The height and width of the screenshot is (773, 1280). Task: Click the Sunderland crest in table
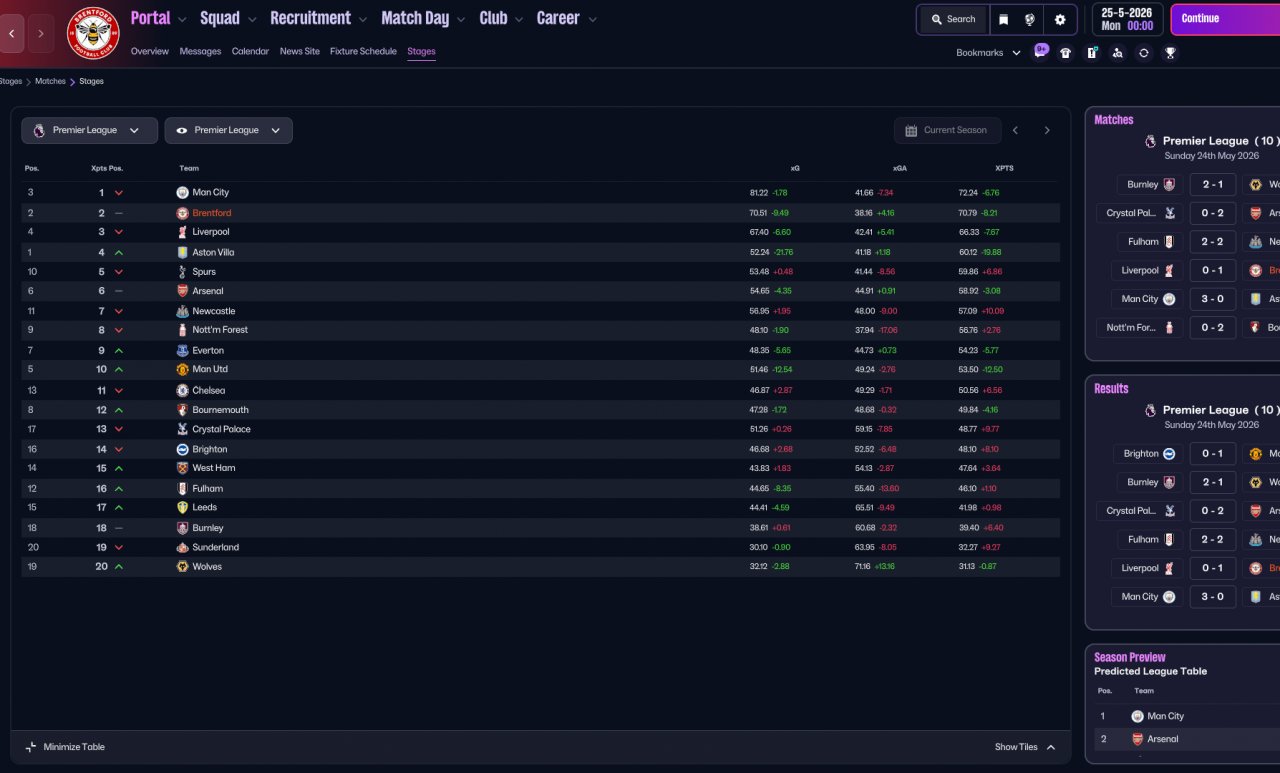183,547
